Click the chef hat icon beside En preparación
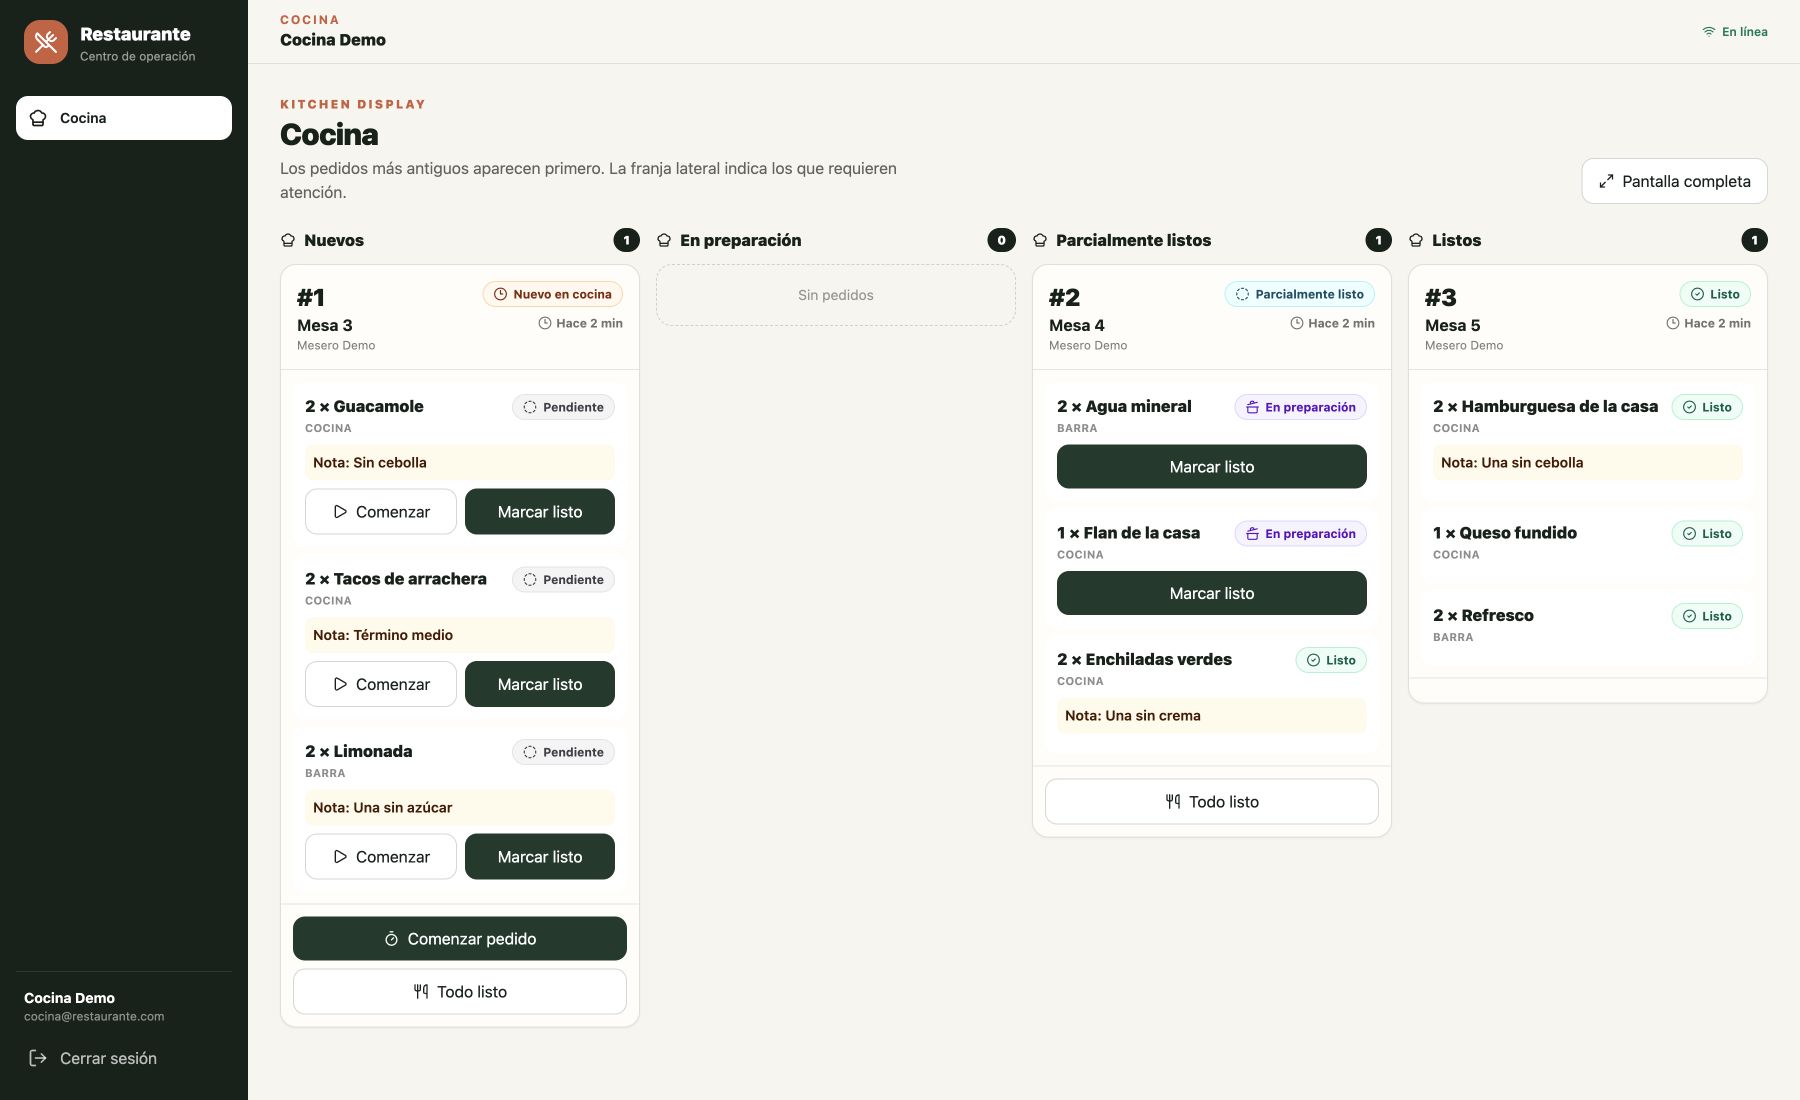 pos(664,240)
